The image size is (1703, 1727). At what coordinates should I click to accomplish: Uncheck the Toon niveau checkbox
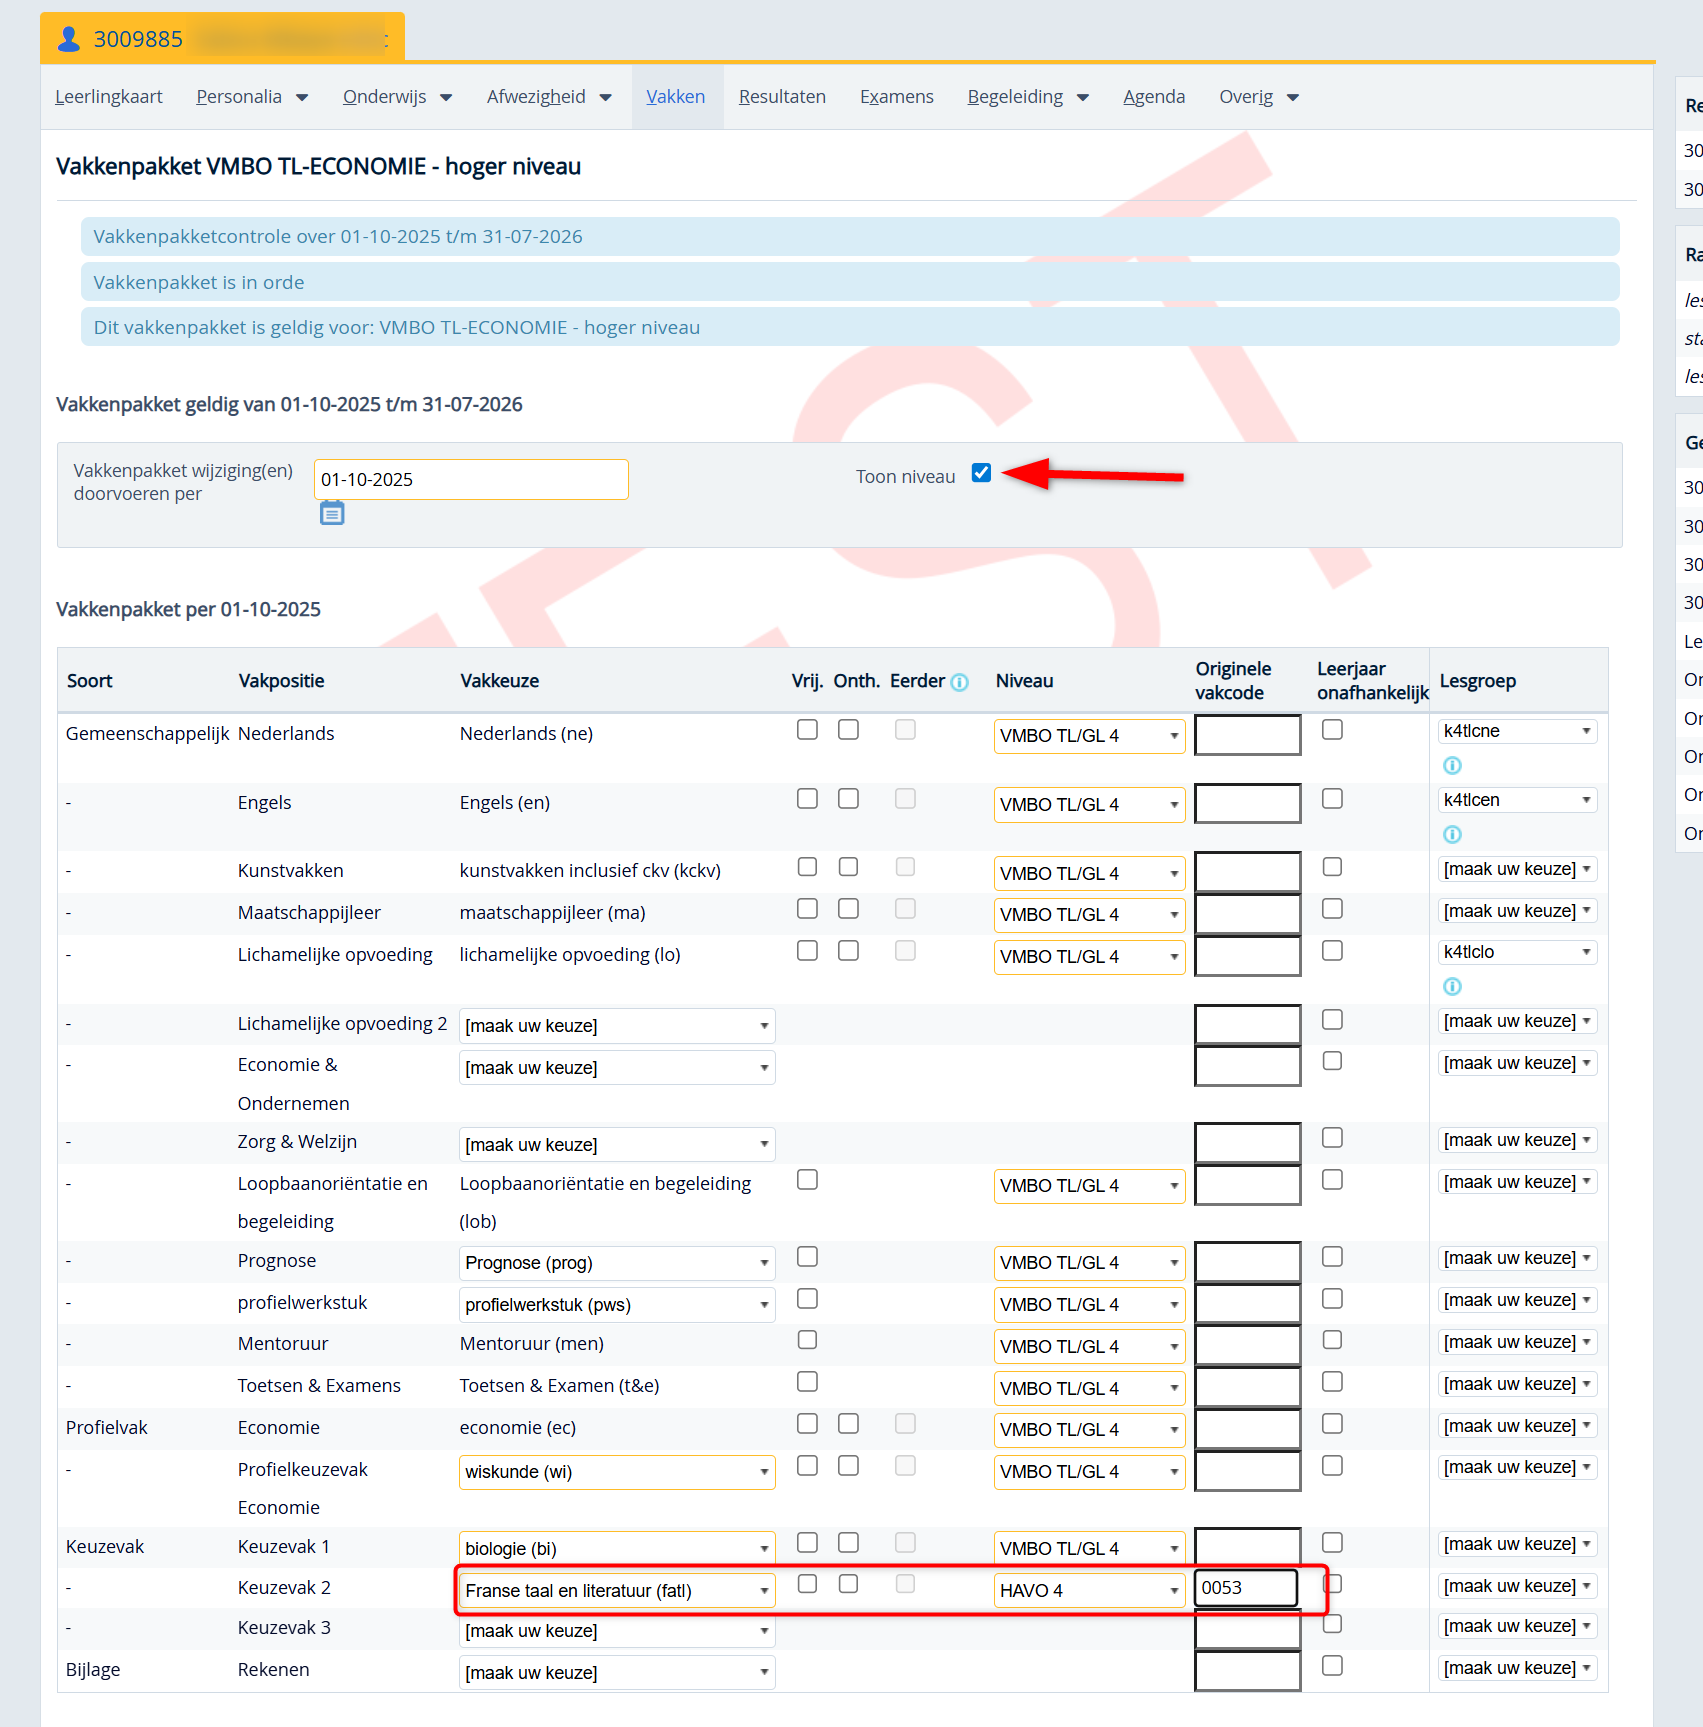[x=981, y=473]
